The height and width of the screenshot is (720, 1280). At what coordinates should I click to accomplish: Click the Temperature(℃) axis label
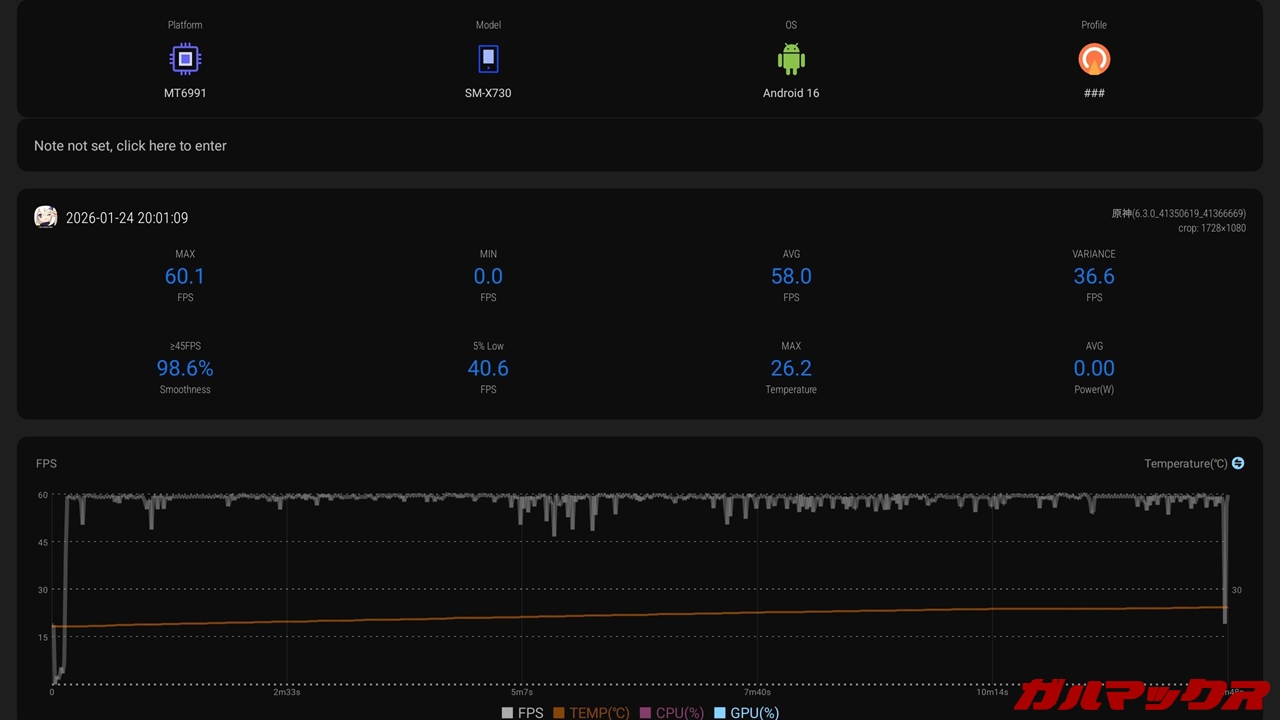pyautogui.click(x=1185, y=463)
